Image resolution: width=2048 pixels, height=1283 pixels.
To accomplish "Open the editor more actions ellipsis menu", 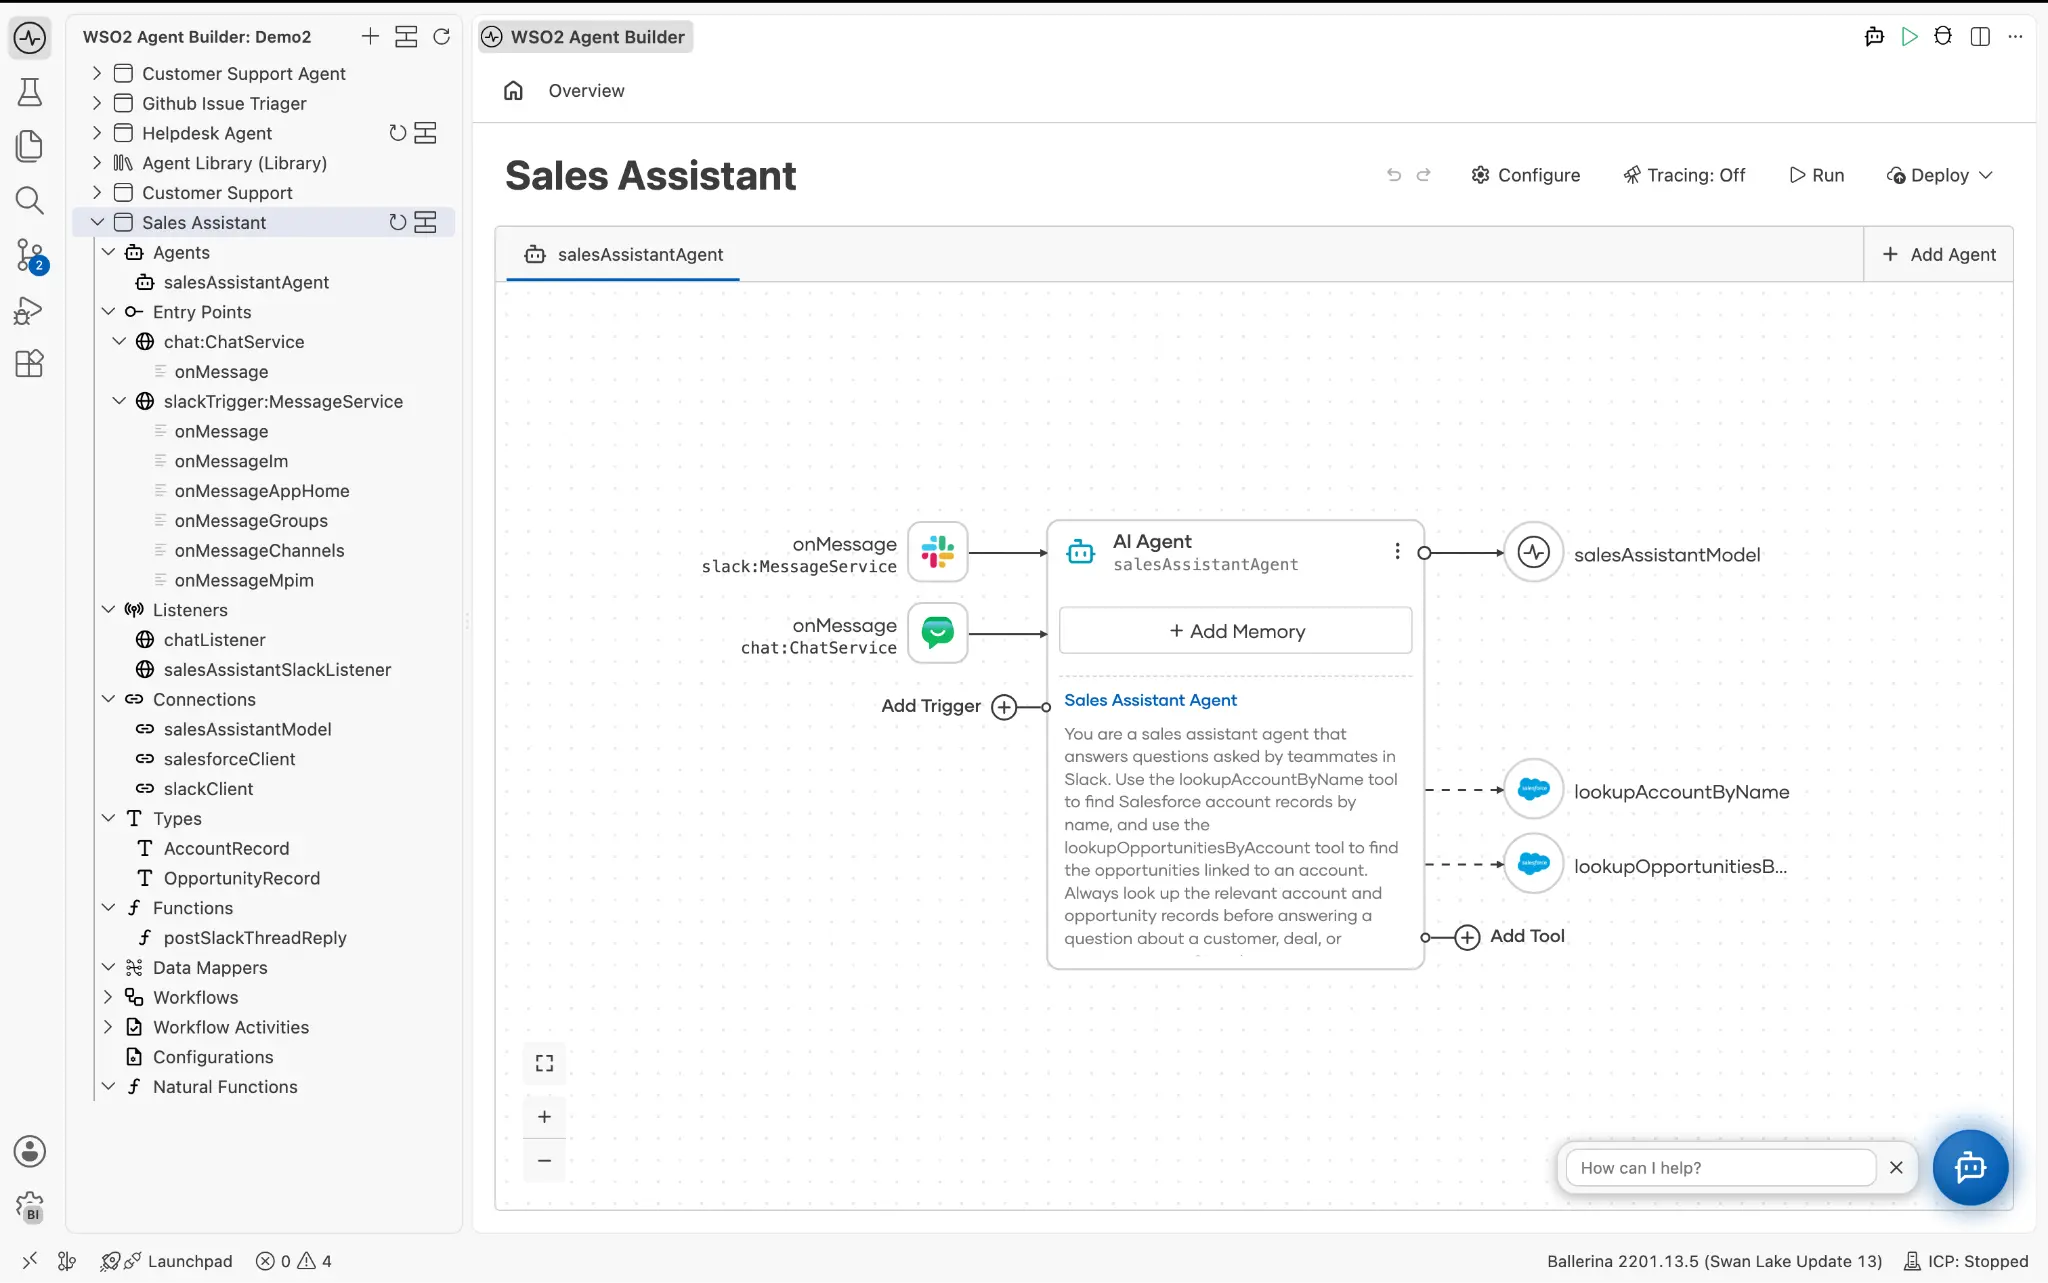I will click(x=2015, y=37).
